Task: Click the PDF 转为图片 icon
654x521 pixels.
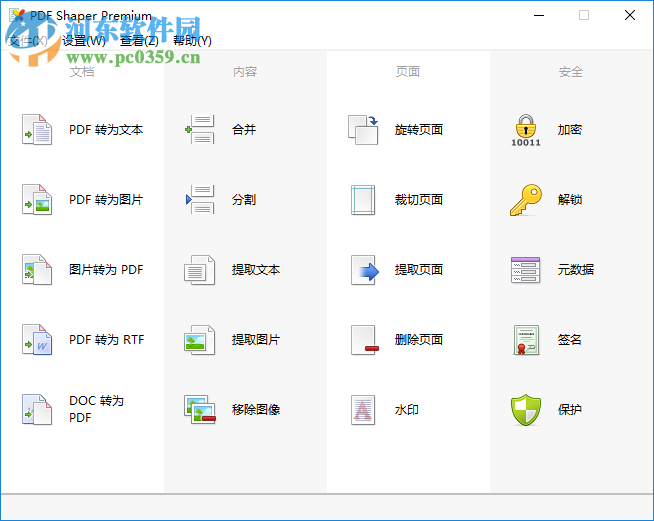Action: pos(37,200)
